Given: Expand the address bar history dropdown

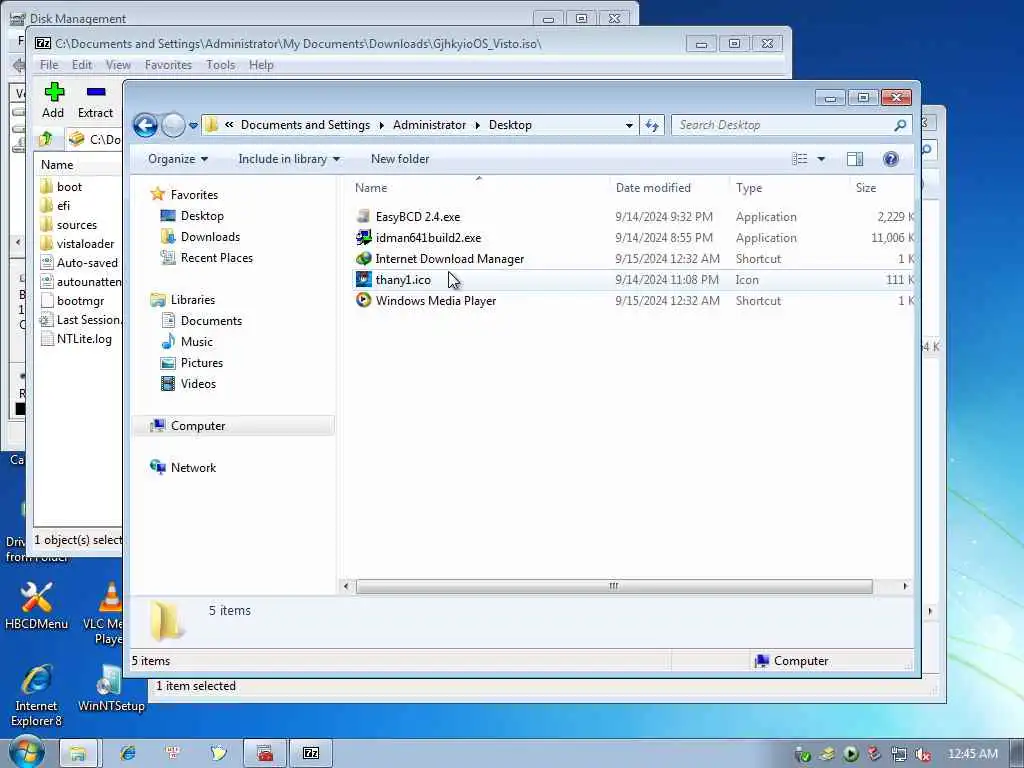Looking at the screenshot, I should click(x=629, y=125).
